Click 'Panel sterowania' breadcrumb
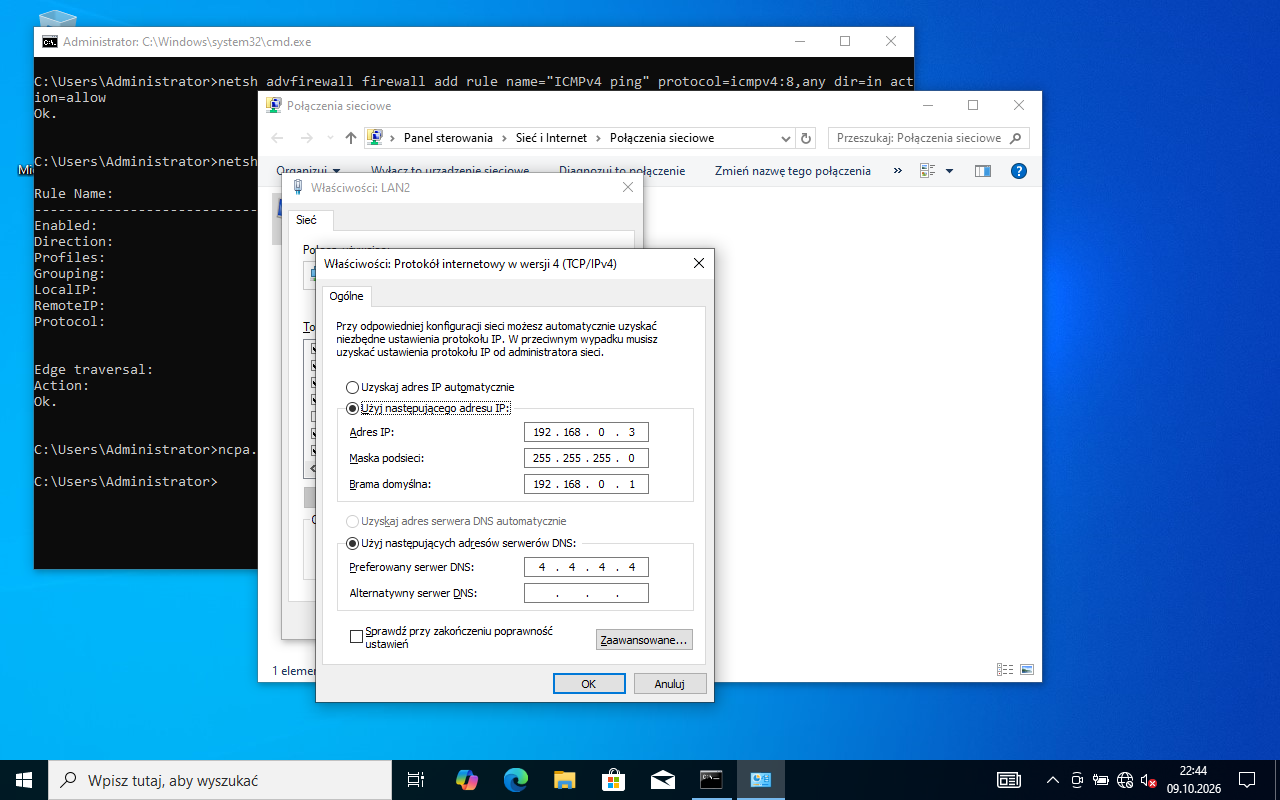 (448, 138)
